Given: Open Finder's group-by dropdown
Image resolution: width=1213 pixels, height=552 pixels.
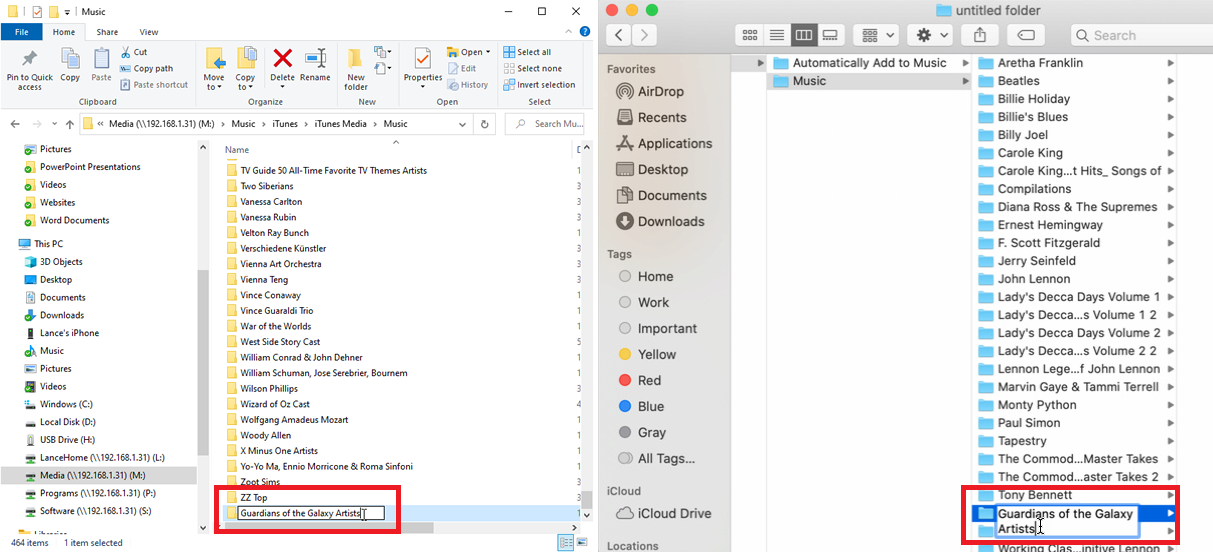Looking at the screenshot, I should [x=876, y=35].
